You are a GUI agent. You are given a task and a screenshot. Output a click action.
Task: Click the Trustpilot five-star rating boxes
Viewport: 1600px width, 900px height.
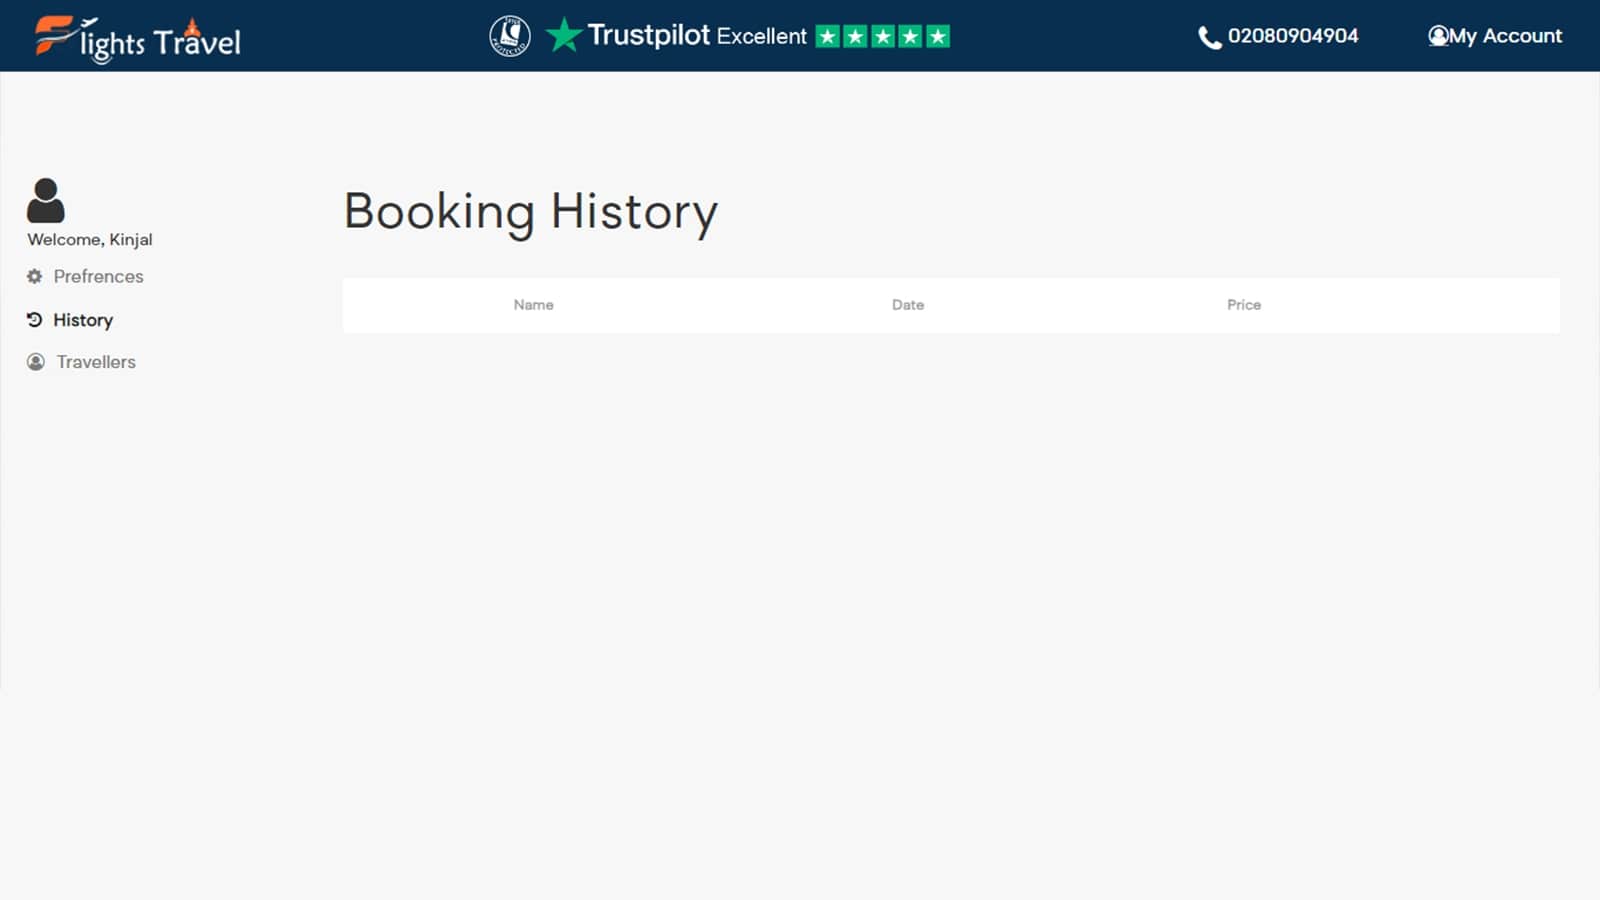pyautogui.click(x=882, y=37)
